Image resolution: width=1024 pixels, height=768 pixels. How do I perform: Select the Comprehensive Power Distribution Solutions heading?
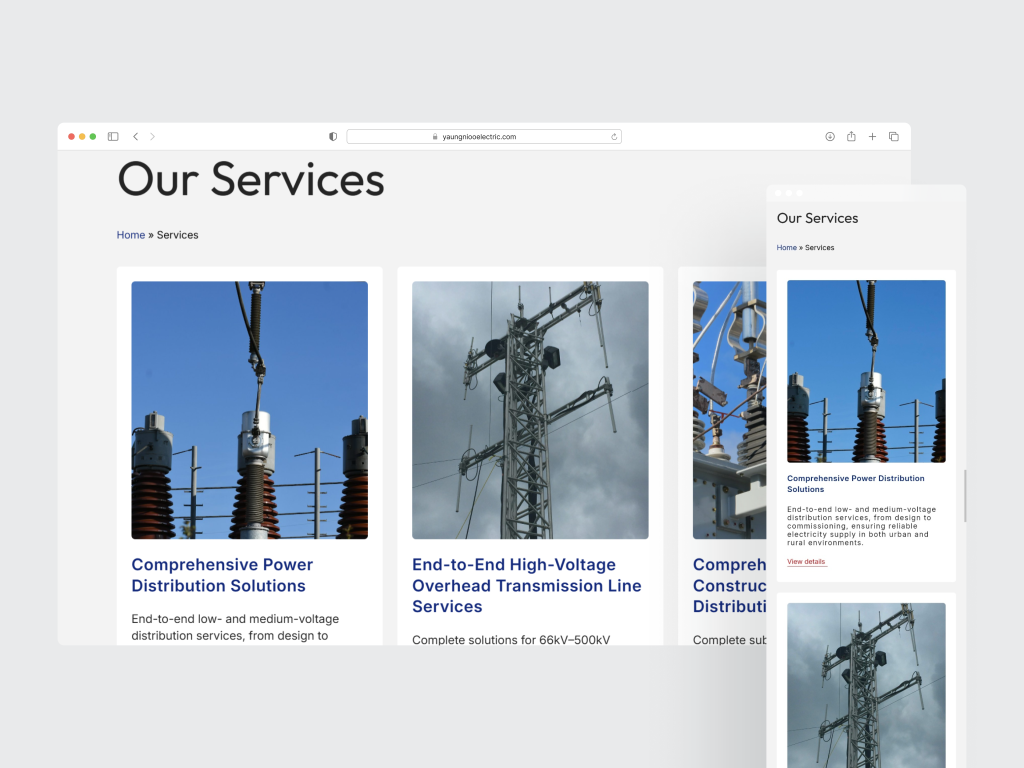pyautogui.click(x=221, y=575)
